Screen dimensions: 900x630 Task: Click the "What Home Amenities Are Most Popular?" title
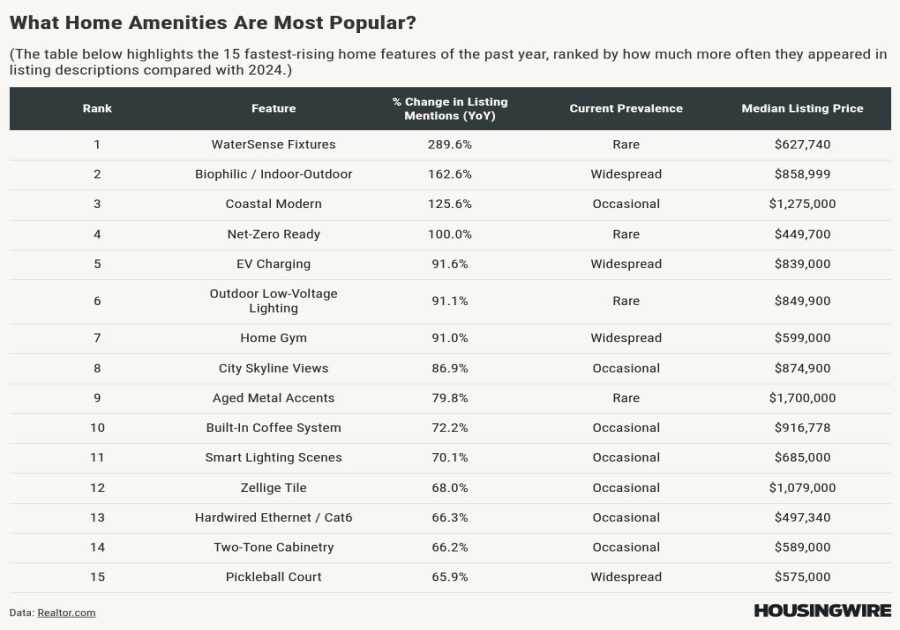214,22
